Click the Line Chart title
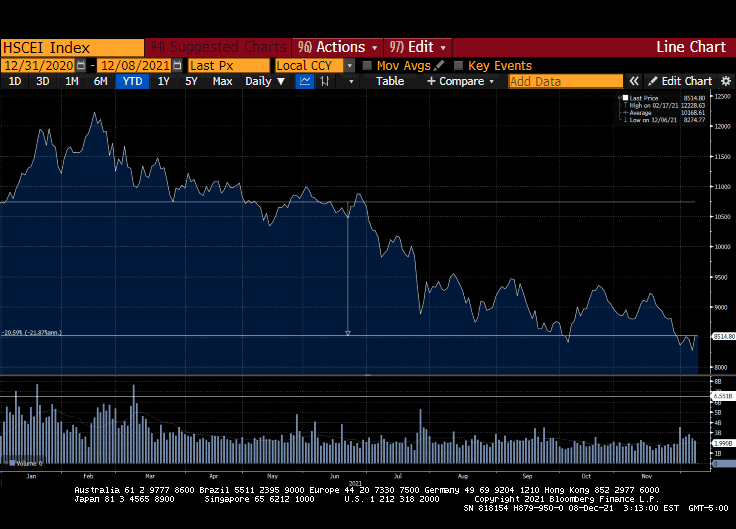The width and height of the screenshot is (736, 529). [x=690, y=47]
